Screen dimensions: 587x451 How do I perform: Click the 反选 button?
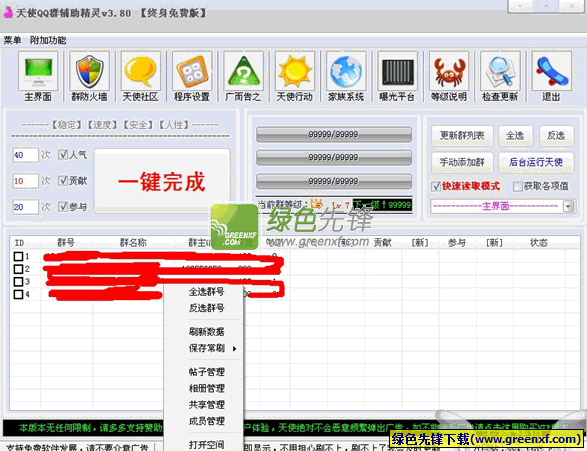pyautogui.click(x=556, y=135)
